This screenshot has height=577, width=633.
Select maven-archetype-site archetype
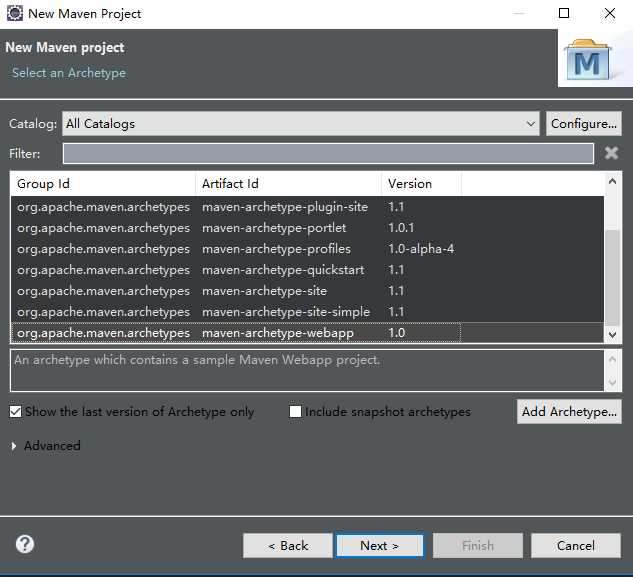point(307,291)
